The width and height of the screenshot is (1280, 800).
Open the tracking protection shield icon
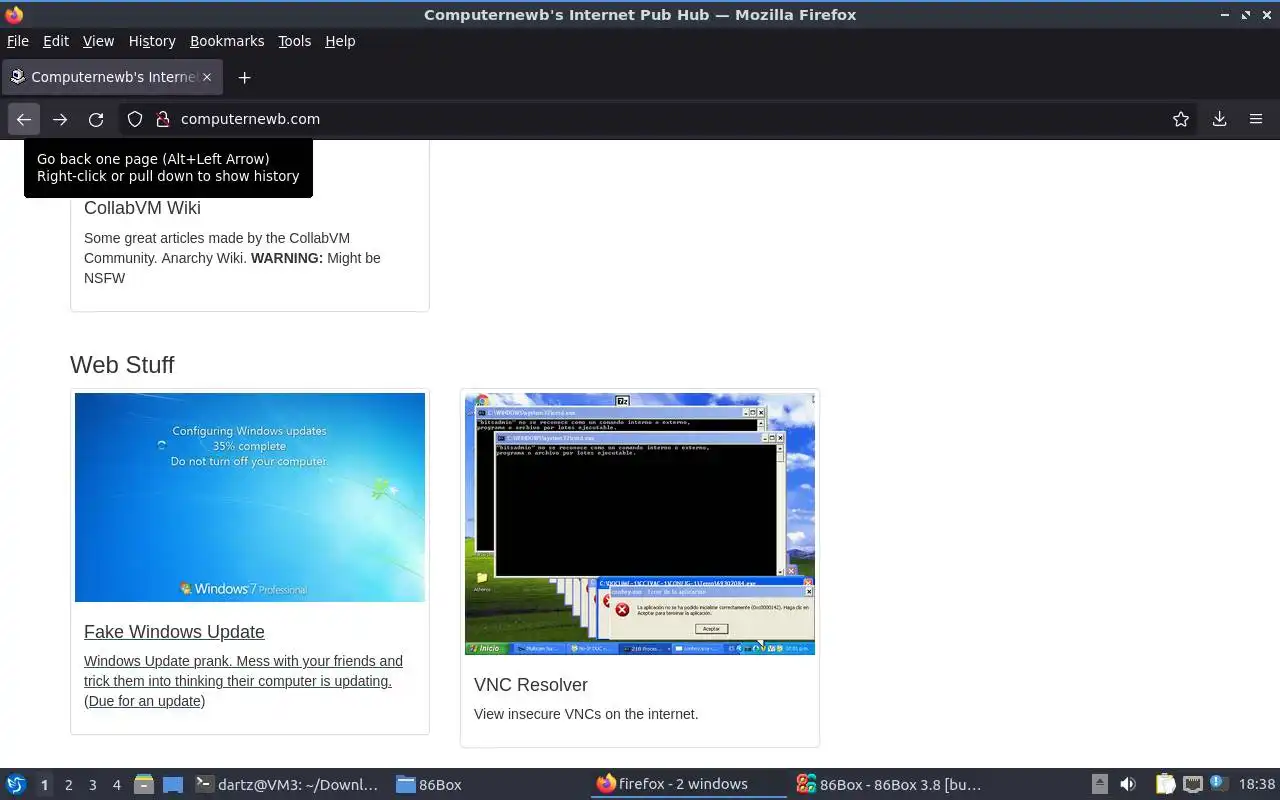(x=135, y=119)
